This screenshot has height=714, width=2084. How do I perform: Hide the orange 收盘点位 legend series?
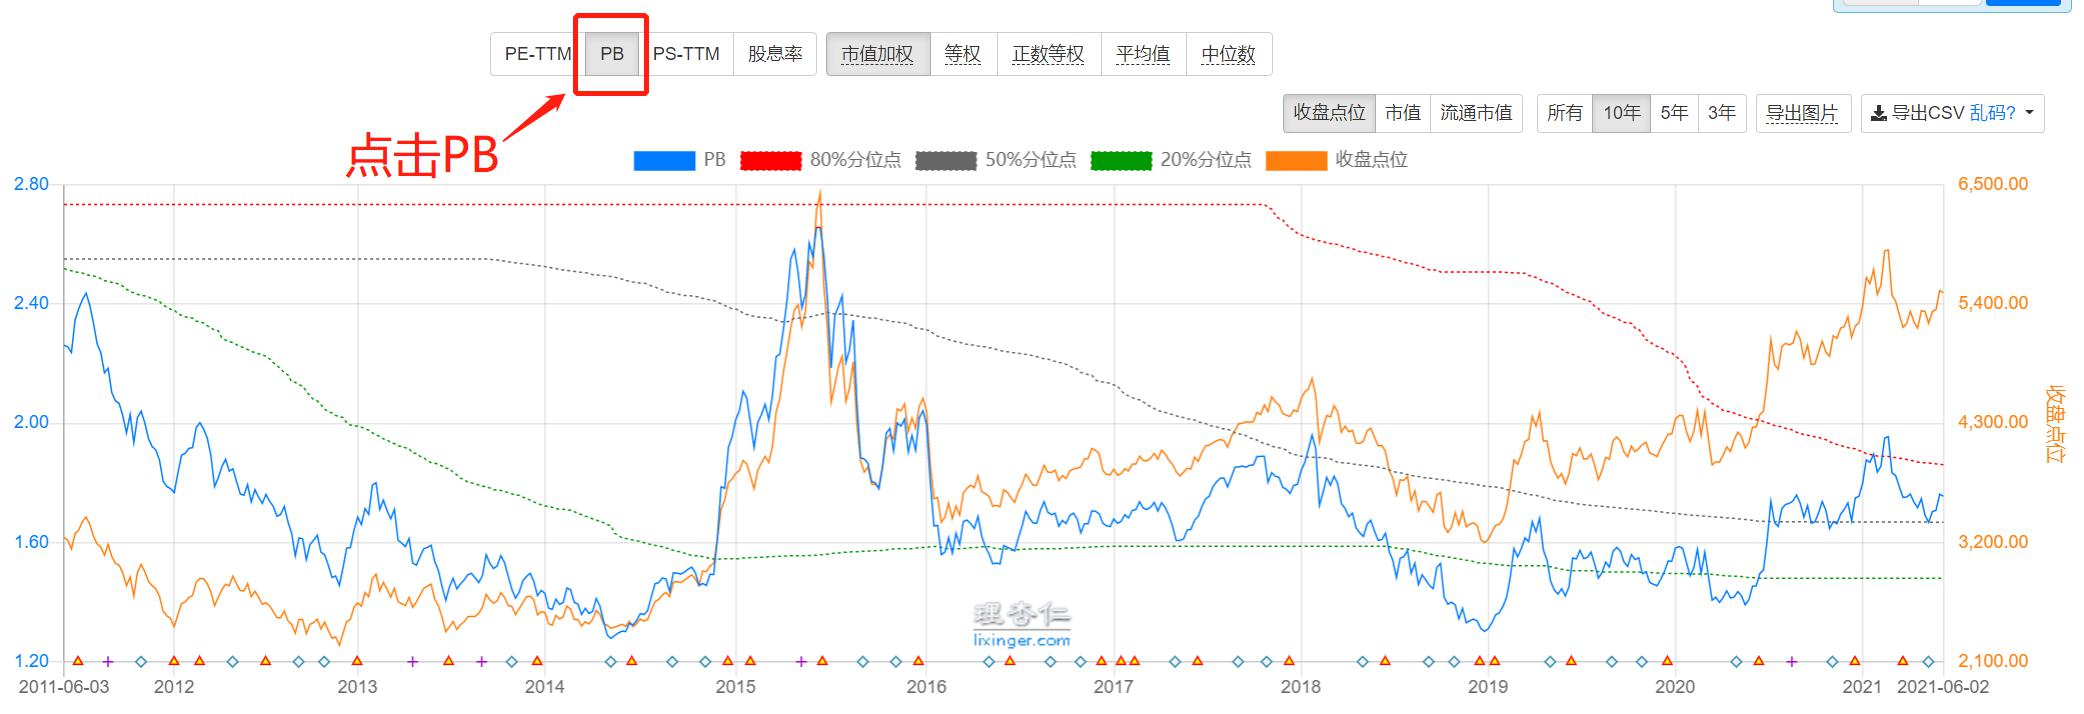pos(1337,160)
